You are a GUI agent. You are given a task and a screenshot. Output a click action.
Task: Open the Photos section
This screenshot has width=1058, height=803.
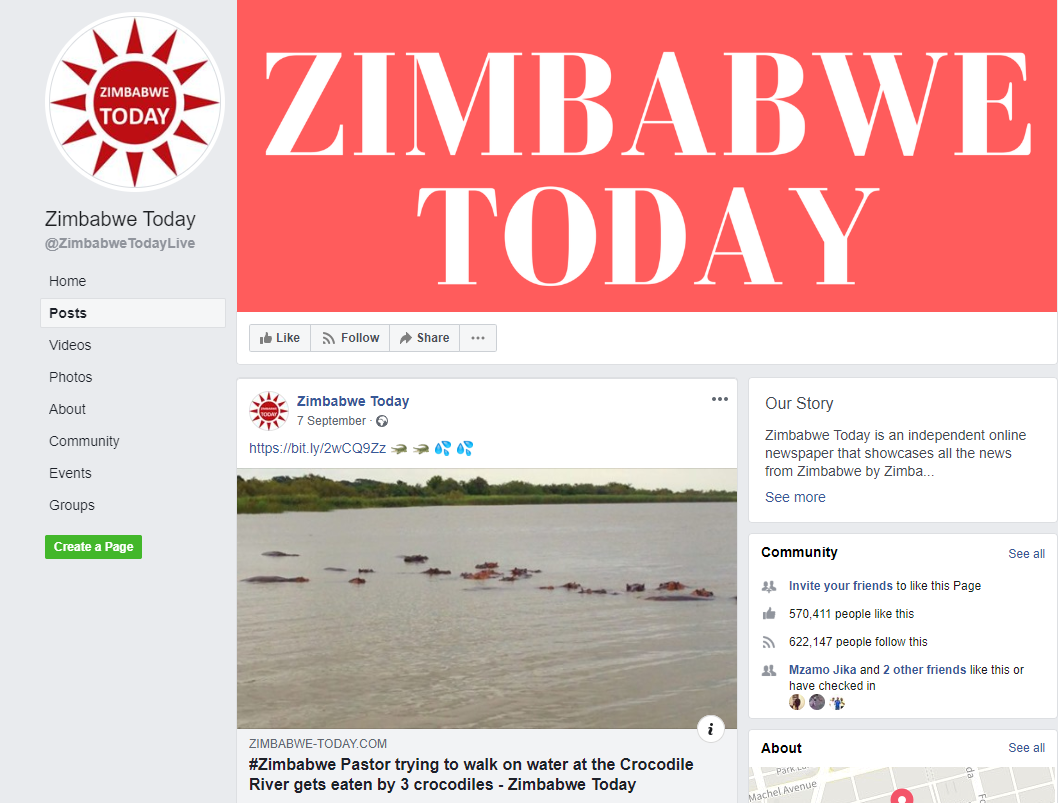click(x=71, y=377)
